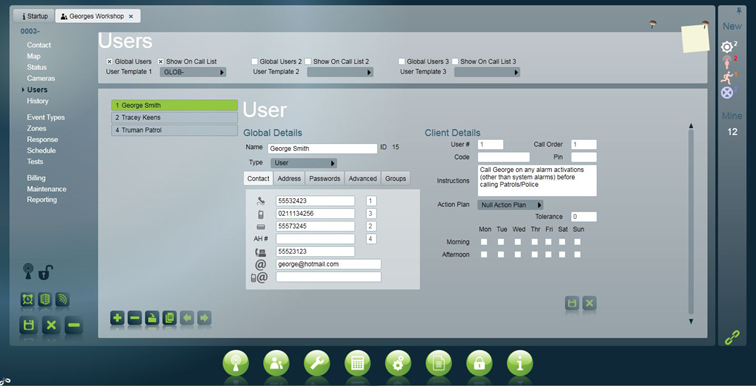Uncheck the Show On Call List checkbox
756x386 pixels.
point(161,62)
